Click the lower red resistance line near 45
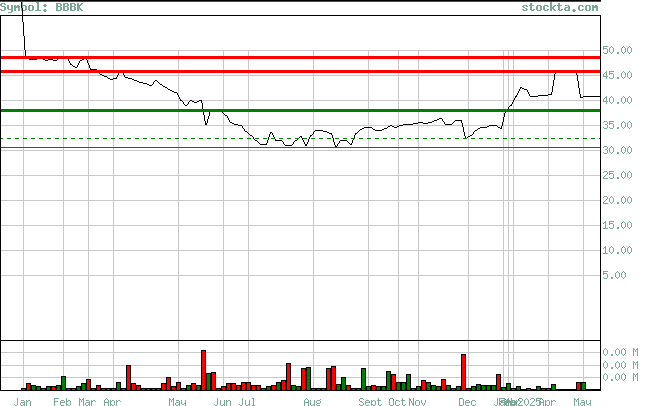Image resolution: width=655 pixels, height=406 pixels. pyautogui.click(x=300, y=72)
